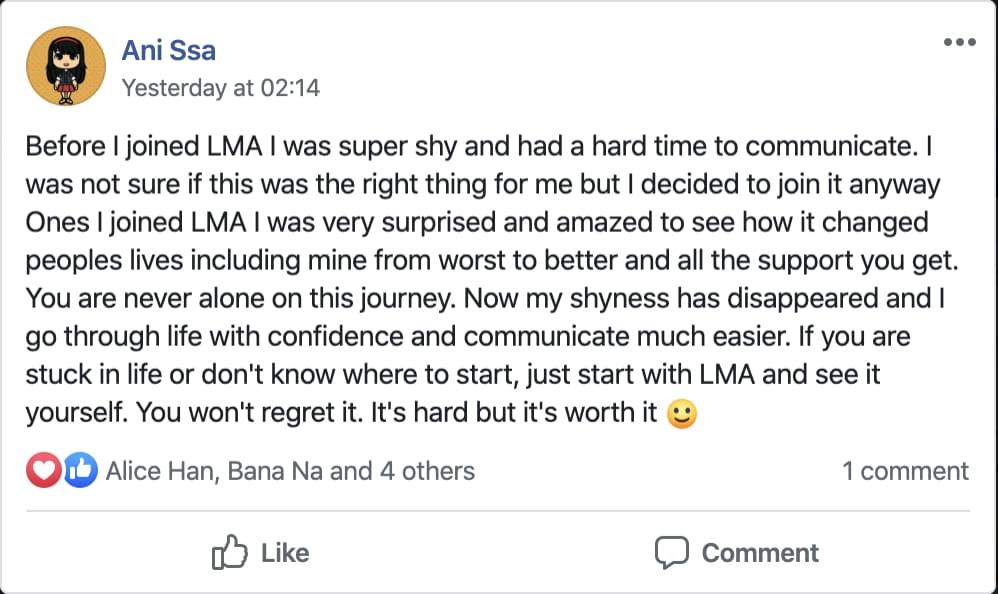Viewport: 998px width, 594px height.
Task: Open the three-dot post options menu
Action: [958, 42]
